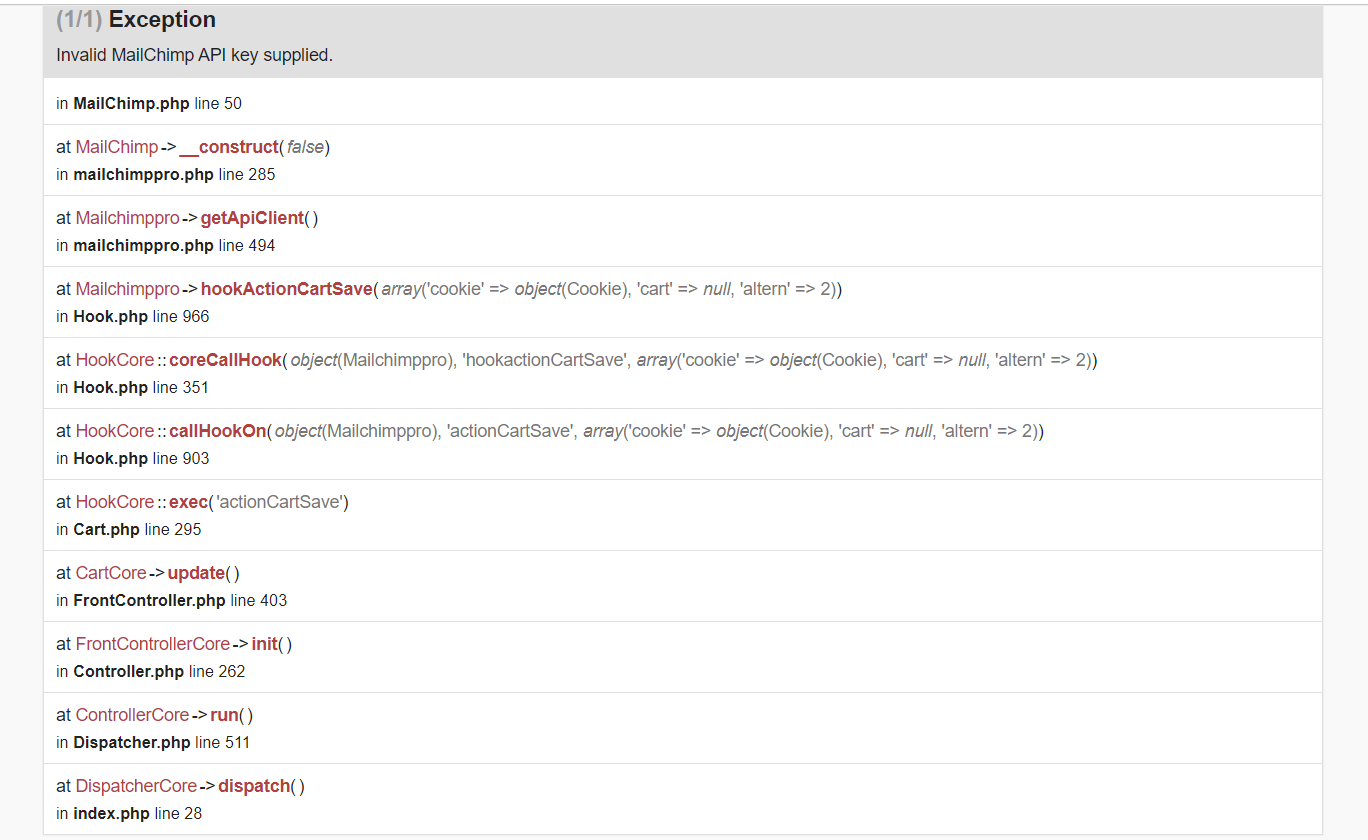Click the CartCore class name

tap(111, 573)
